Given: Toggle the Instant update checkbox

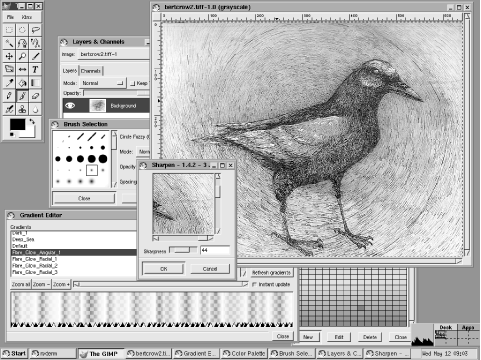Looking at the screenshot, I should 254,284.
